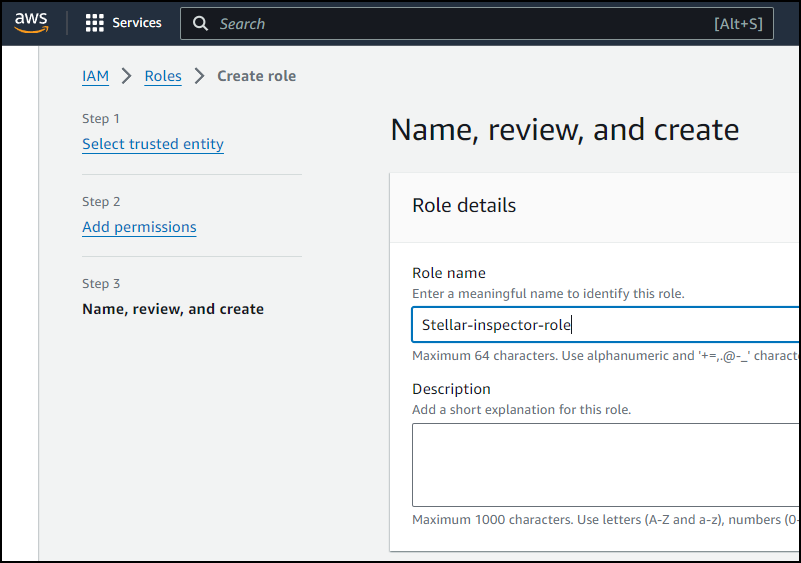Image resolution: width=801 pixels, height=563 pixels.
Task: Click the AWS logo home icon
Action: point(32,23)
